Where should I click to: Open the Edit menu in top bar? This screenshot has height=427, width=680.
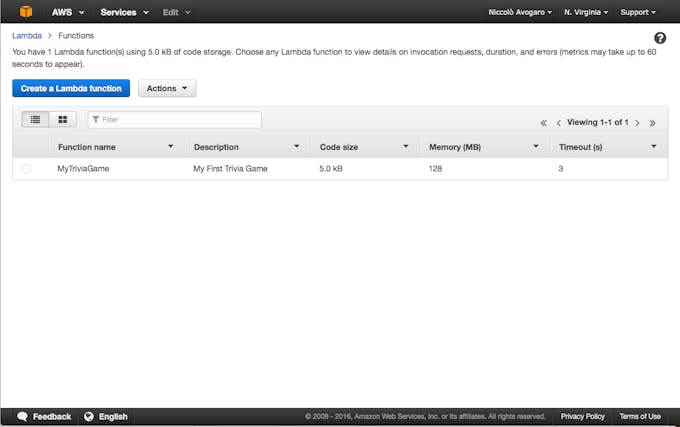(x=177, y=12)
